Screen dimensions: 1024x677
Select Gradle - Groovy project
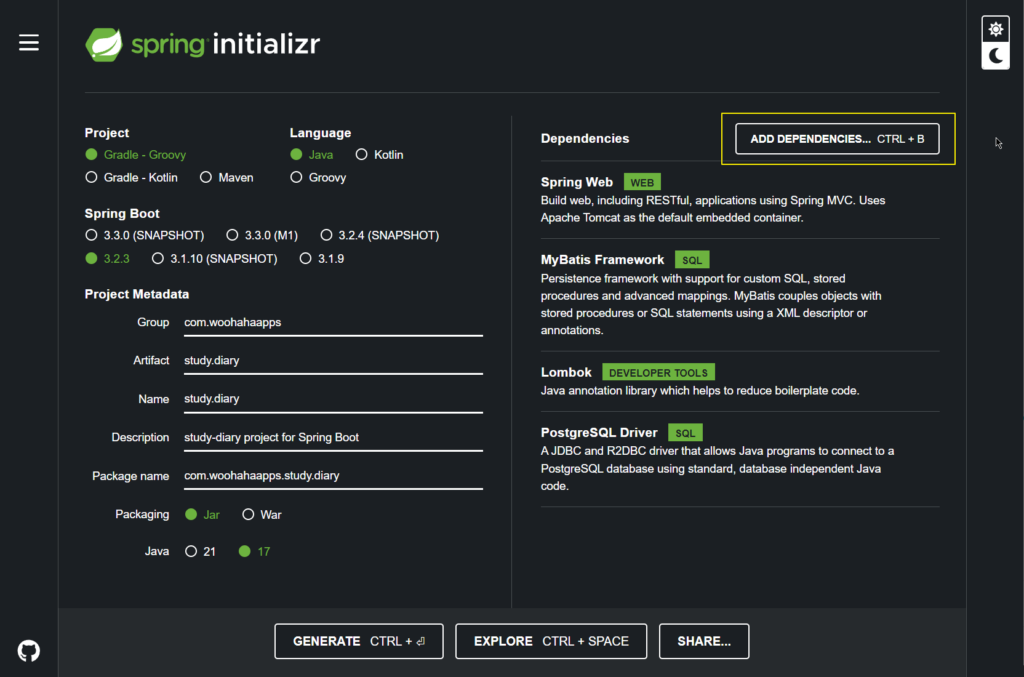coord(135,155)
